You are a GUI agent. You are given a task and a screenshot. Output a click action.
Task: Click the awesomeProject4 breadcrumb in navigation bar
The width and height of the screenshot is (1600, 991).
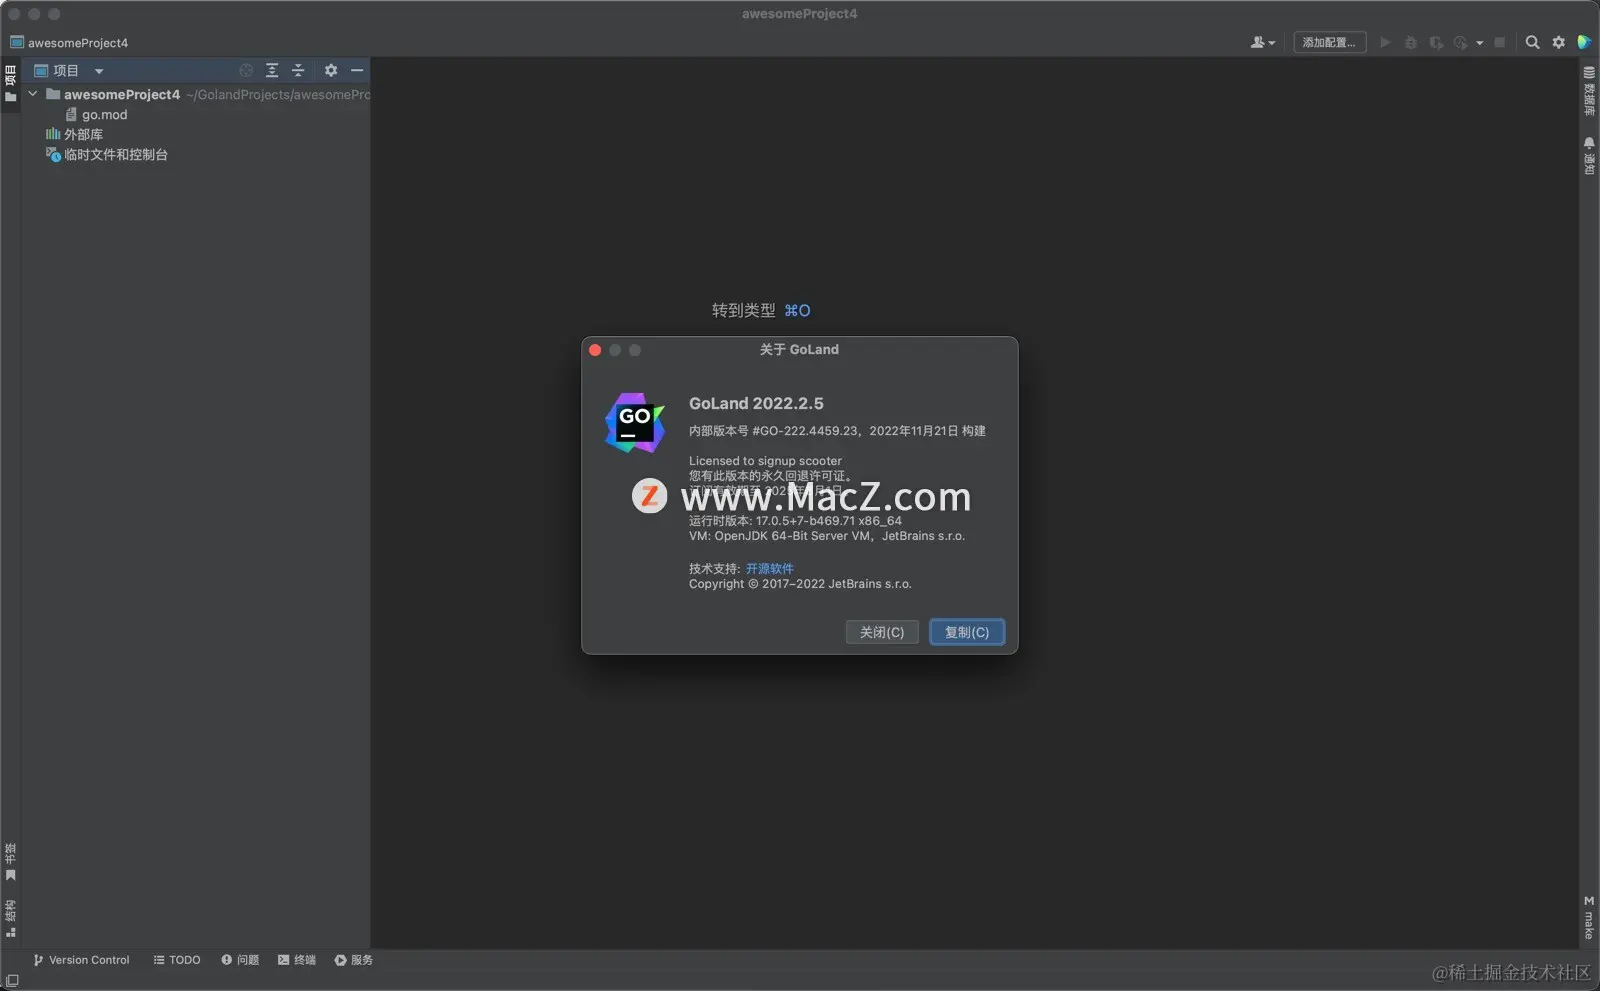(69, 43)
